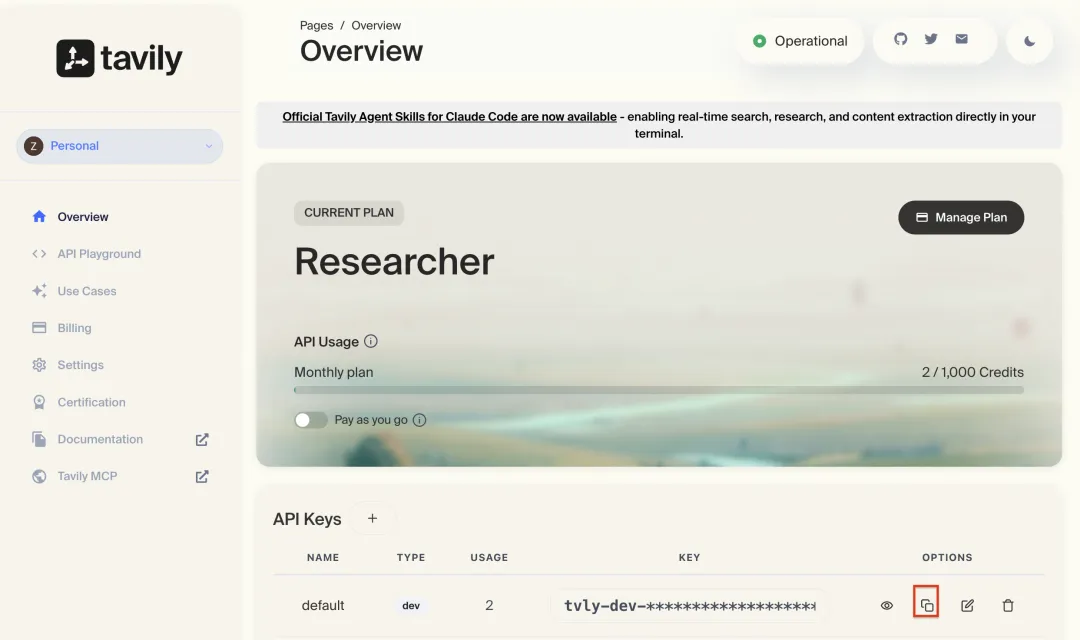Click the API Playground code brackets icon
Screen dimensions: 1080x640
coord(39,254)
